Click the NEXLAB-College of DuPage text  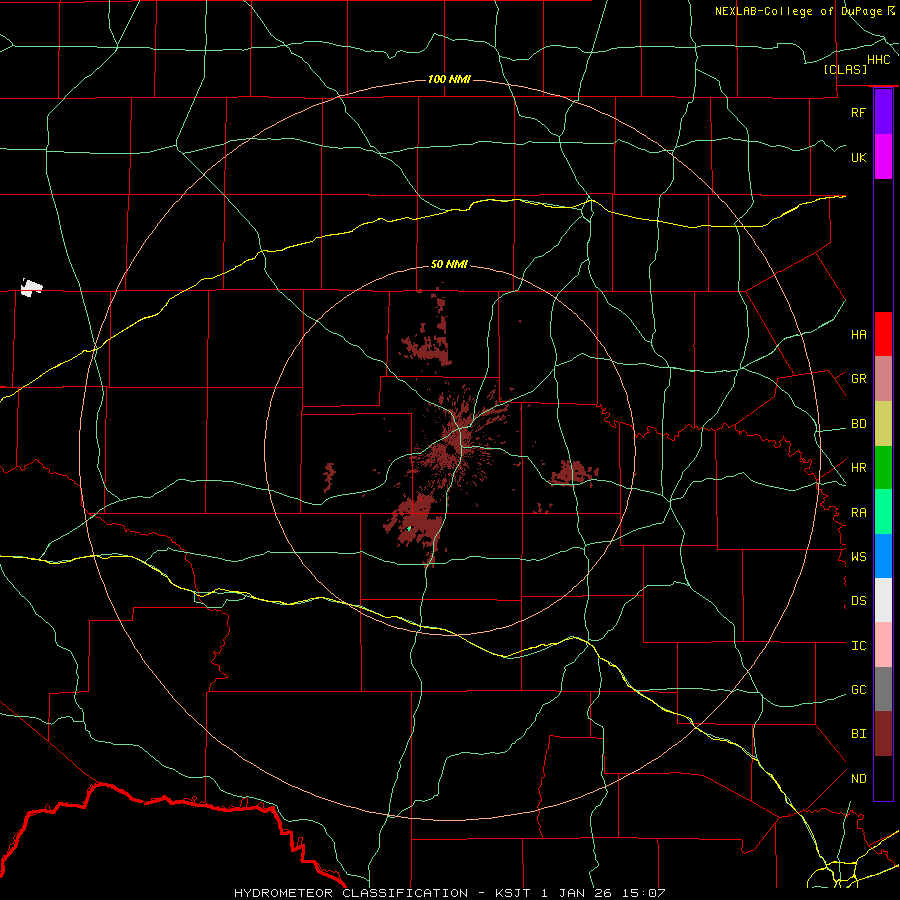pos(800,11)
